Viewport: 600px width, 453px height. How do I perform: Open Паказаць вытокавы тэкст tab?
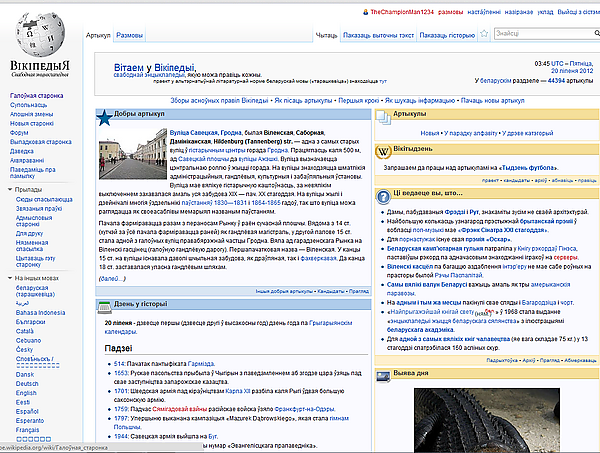coord(378,35)
